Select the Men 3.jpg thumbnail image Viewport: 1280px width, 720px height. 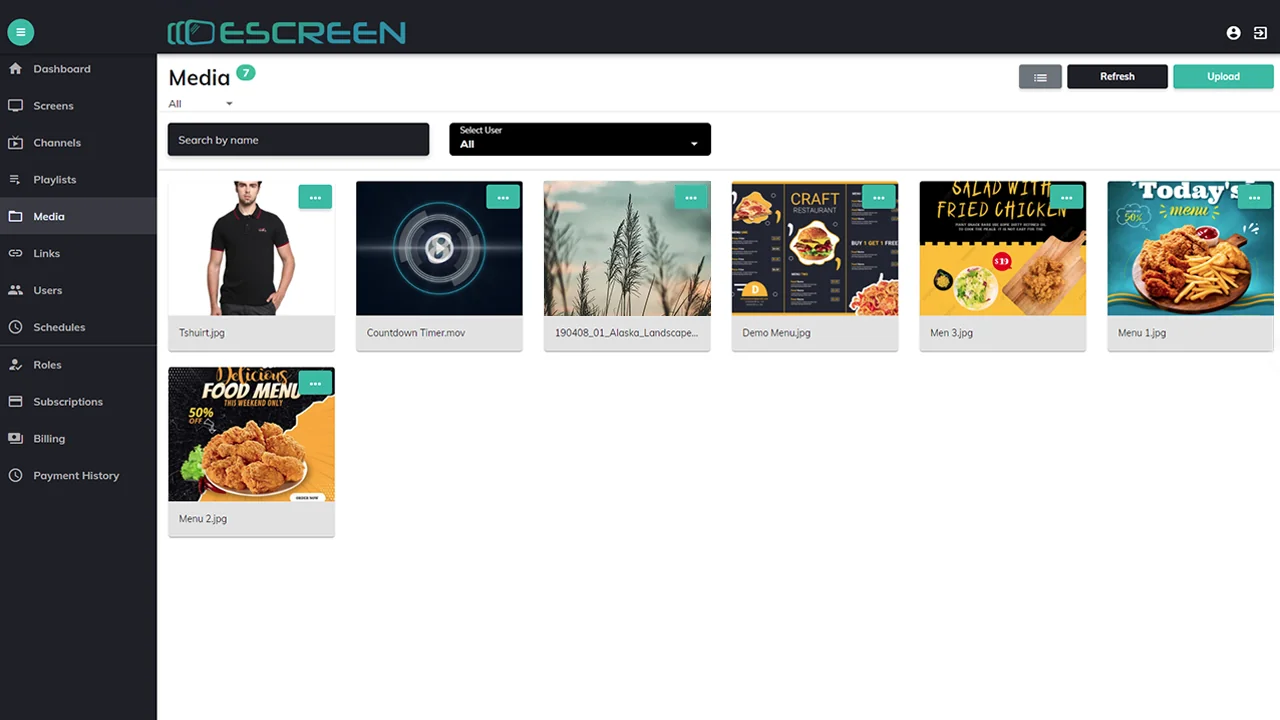(1003, 248)
